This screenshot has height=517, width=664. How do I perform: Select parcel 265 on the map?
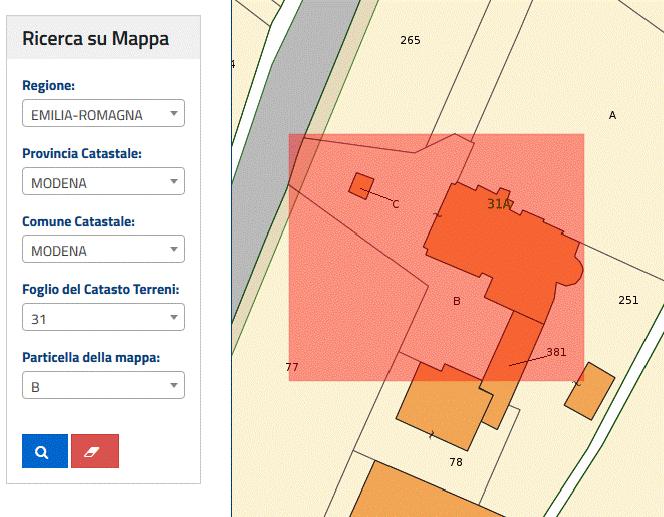[x=410, y=41]
